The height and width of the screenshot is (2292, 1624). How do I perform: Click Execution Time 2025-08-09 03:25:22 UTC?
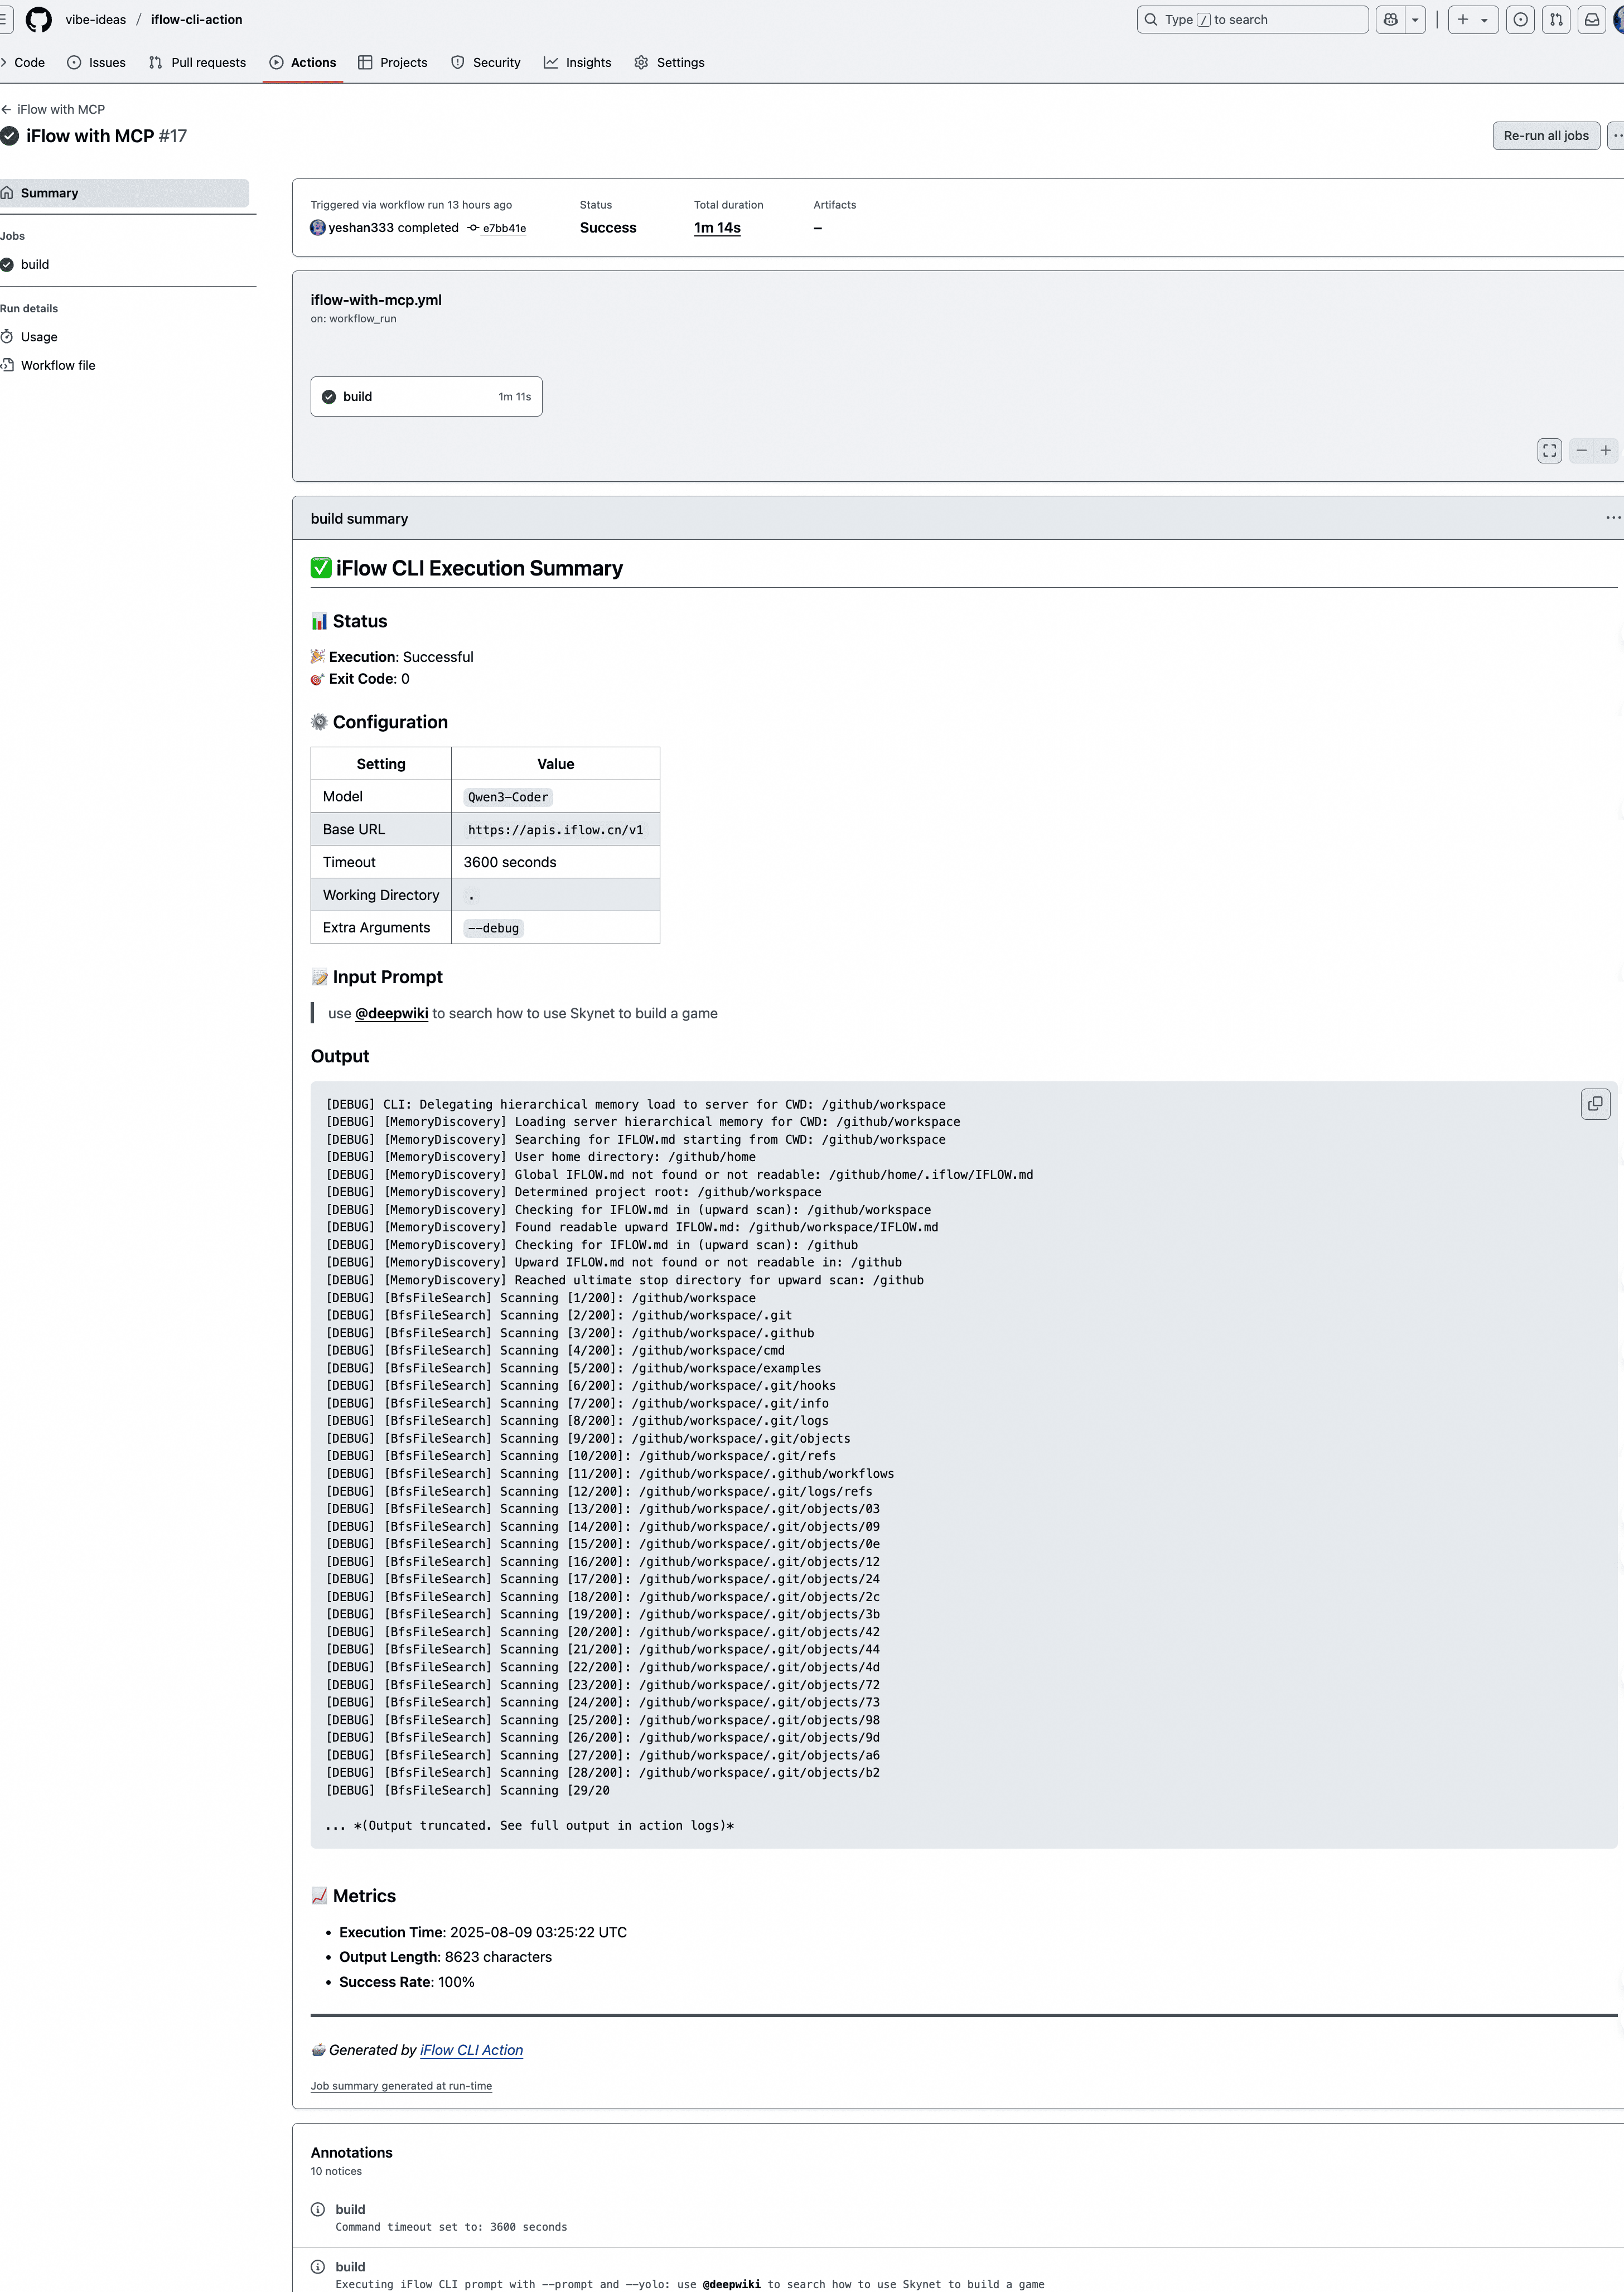(483, 1932)
